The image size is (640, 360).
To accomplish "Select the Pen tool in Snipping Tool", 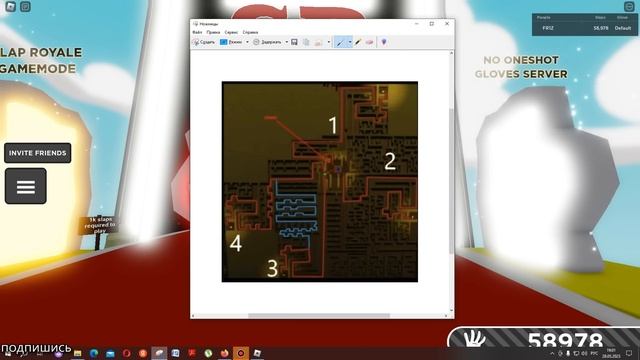I will tap(340, 42).
